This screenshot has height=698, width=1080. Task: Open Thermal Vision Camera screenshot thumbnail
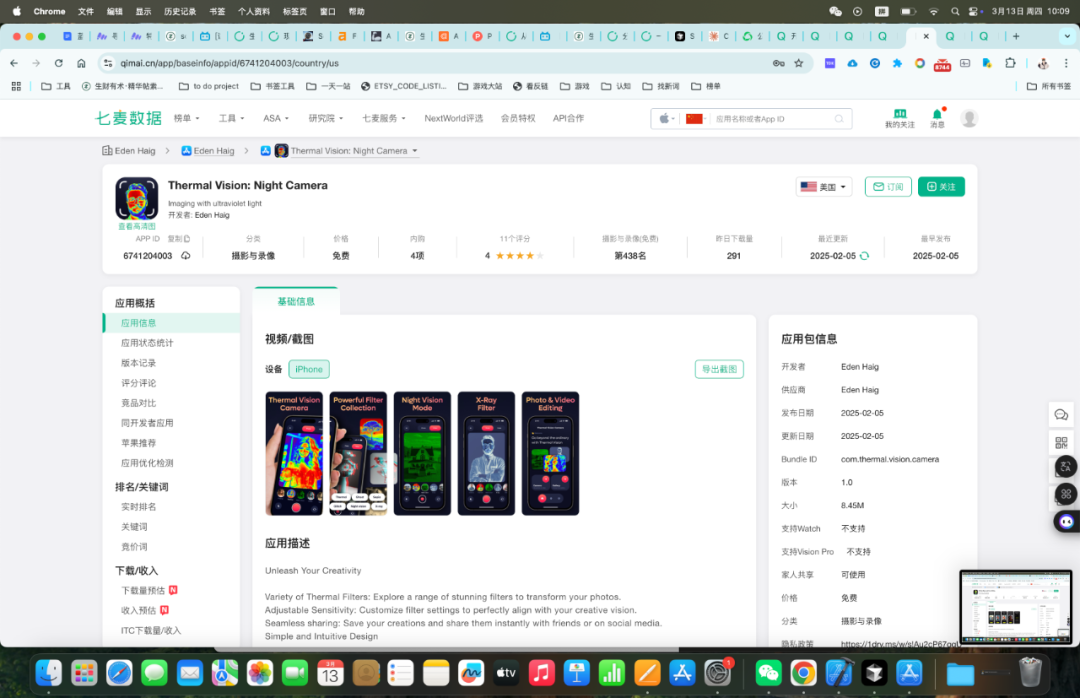294,453
